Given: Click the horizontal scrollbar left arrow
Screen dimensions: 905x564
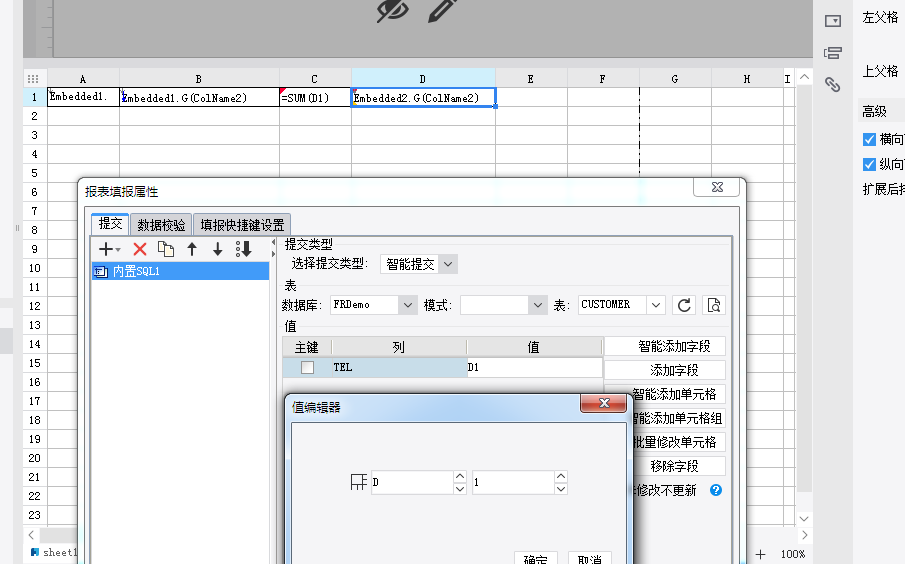Looking at the screenshot, I should (x=31, y=535).
